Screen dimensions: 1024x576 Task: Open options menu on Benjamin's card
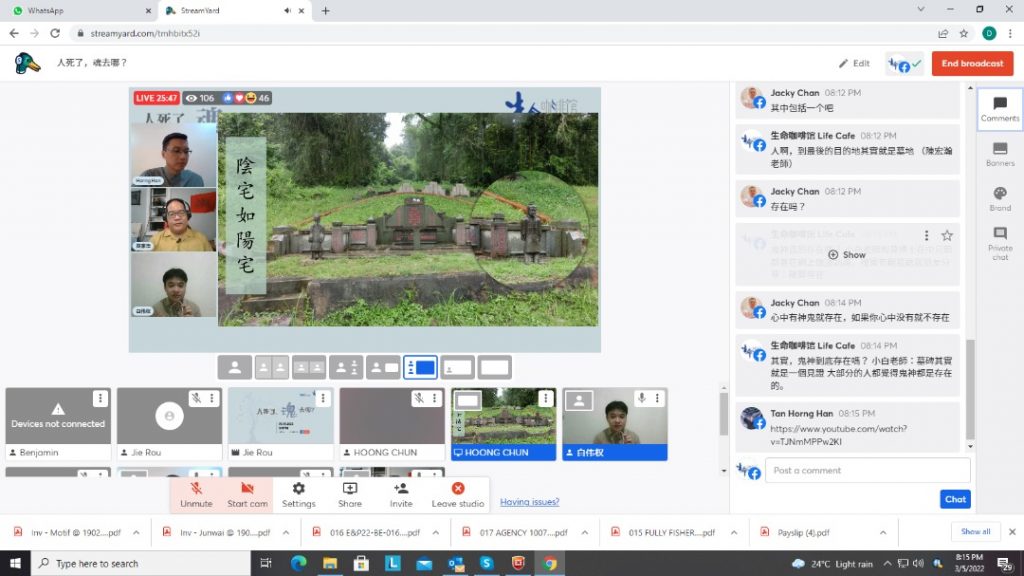[x=100, y=398]
